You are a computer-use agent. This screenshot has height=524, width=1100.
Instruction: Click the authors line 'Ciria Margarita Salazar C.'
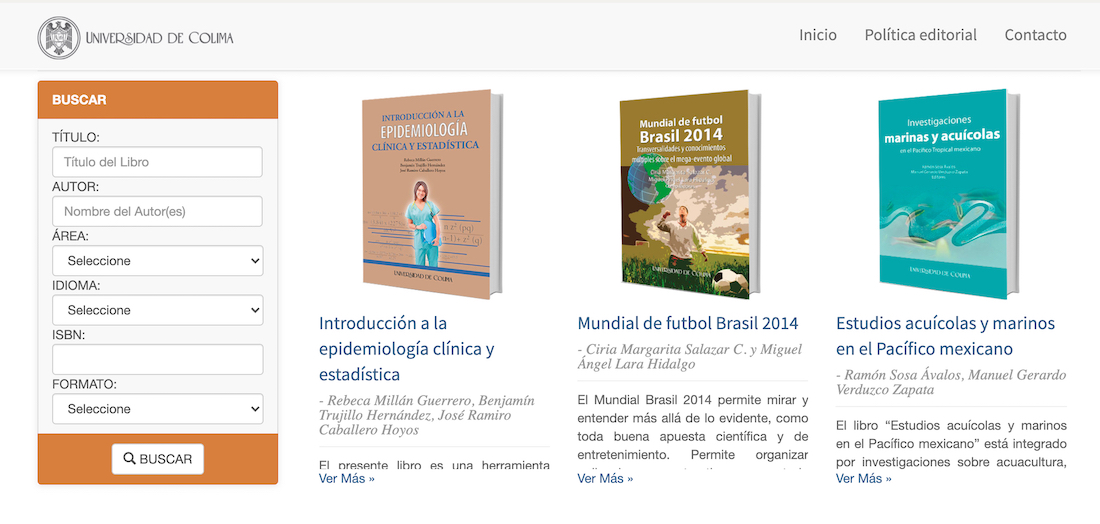pos(689,356)
